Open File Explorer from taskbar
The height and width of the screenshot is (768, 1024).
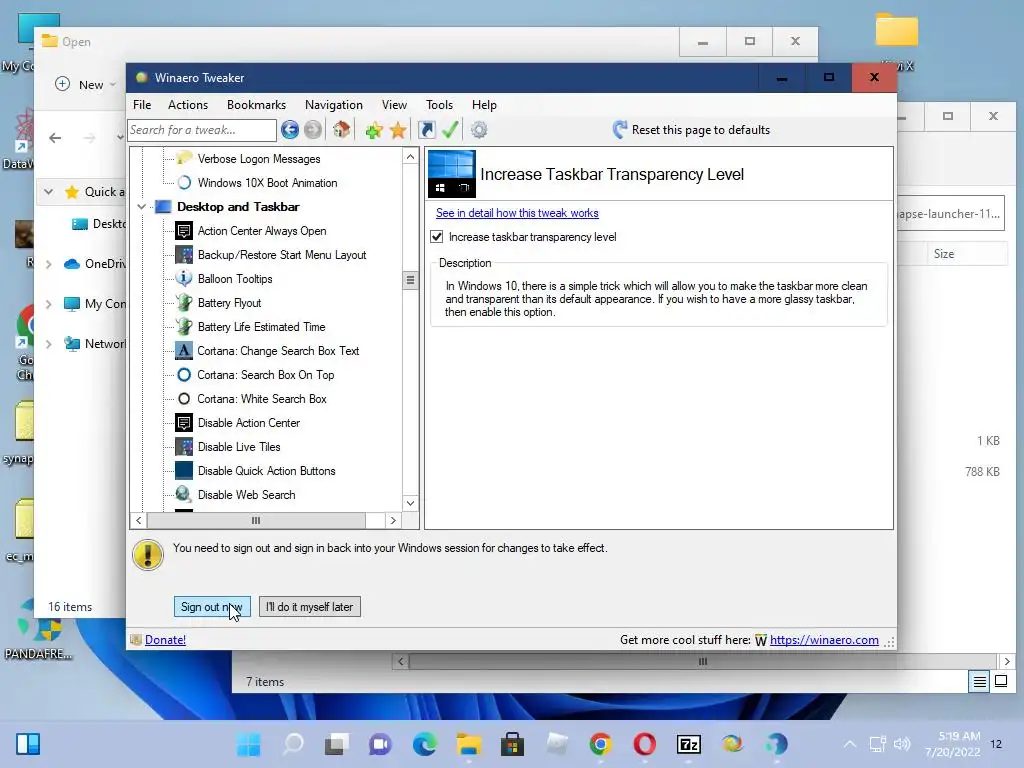[468, 744]
